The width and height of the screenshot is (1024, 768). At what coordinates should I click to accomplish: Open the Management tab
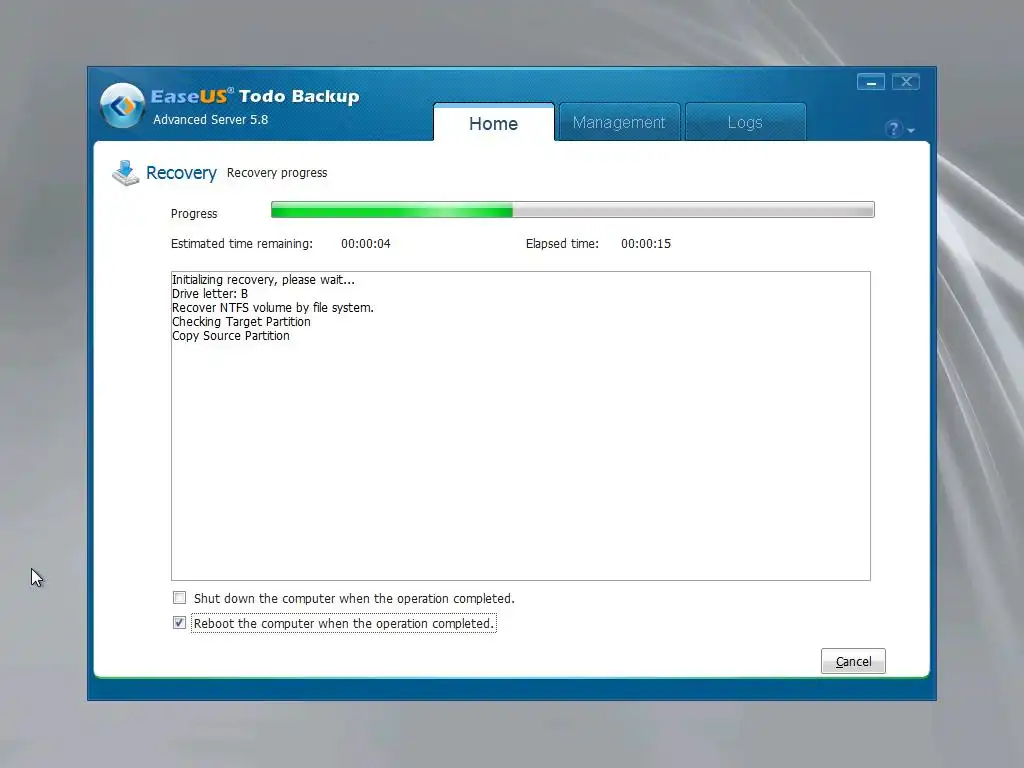619,122
